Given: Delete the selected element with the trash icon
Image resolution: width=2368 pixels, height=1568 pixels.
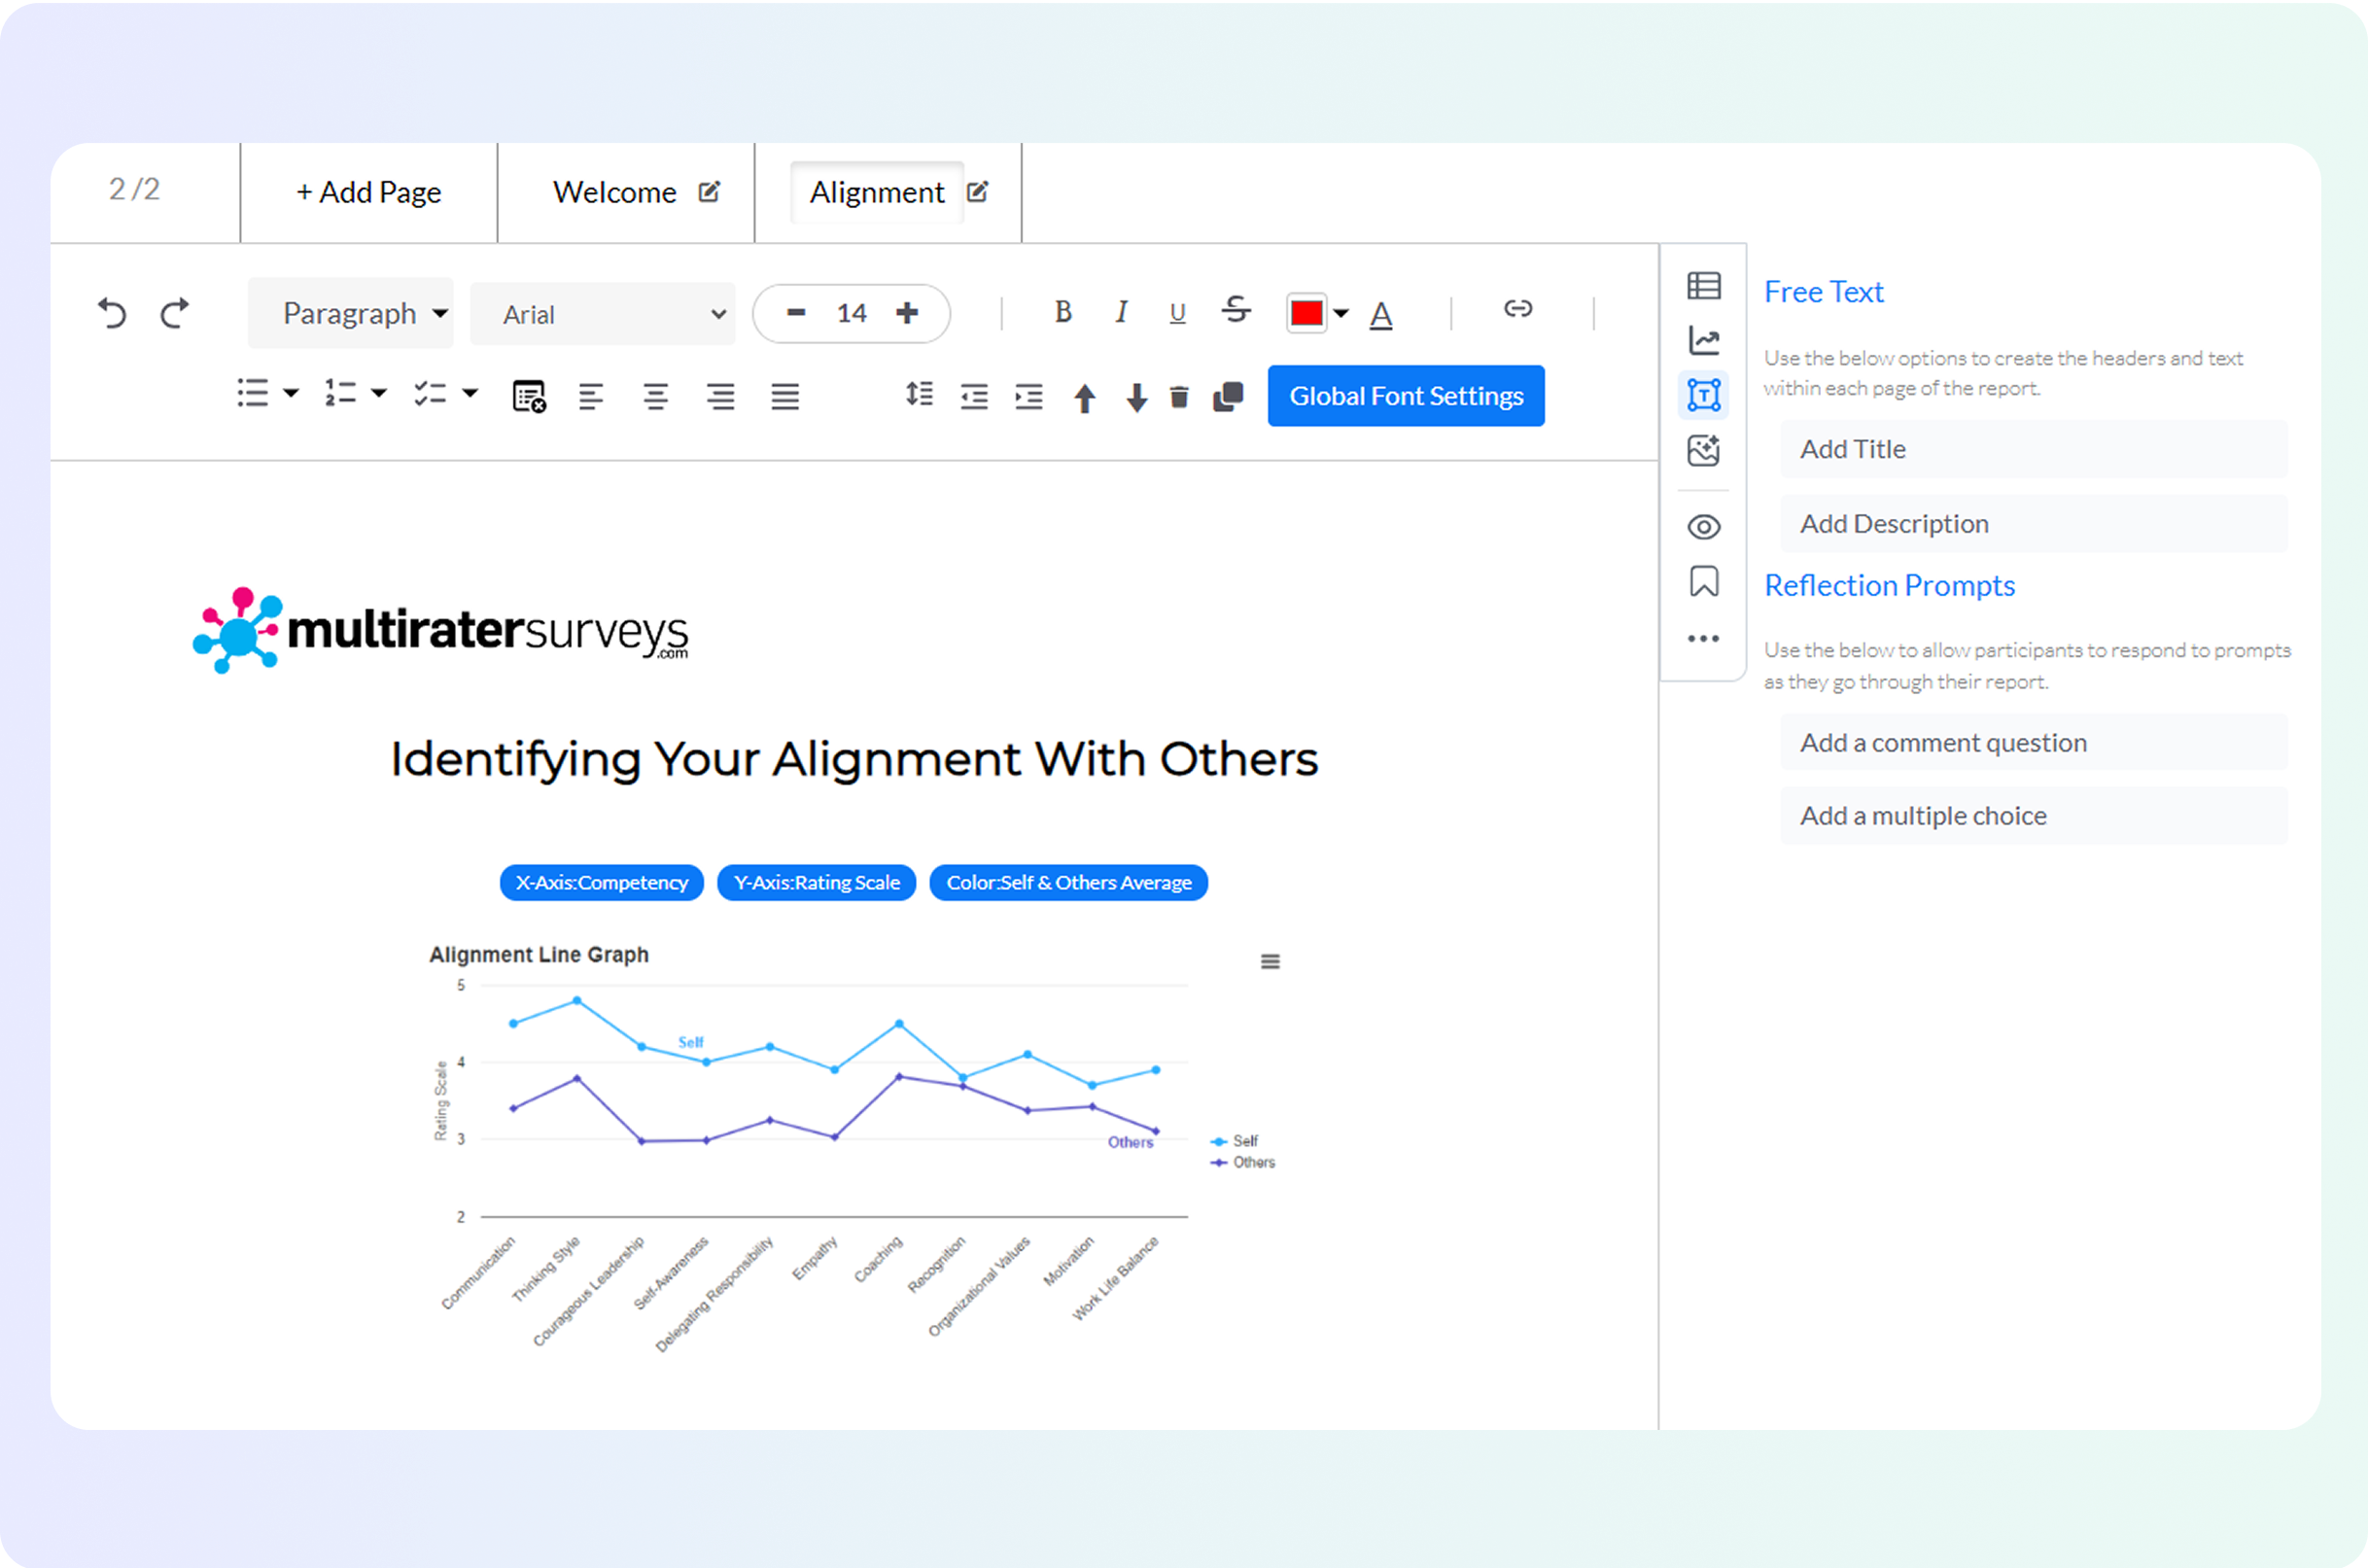Looking at the screenshot, I should (1179, 397).
